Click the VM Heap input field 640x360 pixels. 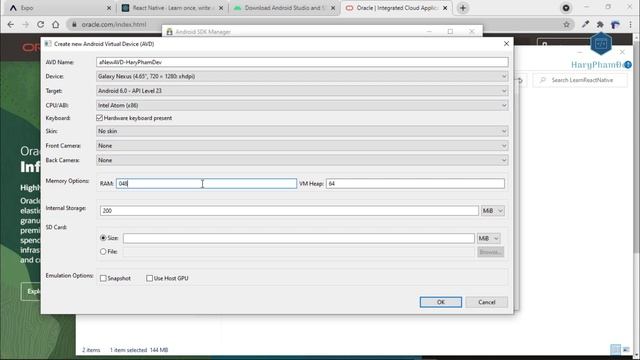pyautogui.click(x=416, y=184)
